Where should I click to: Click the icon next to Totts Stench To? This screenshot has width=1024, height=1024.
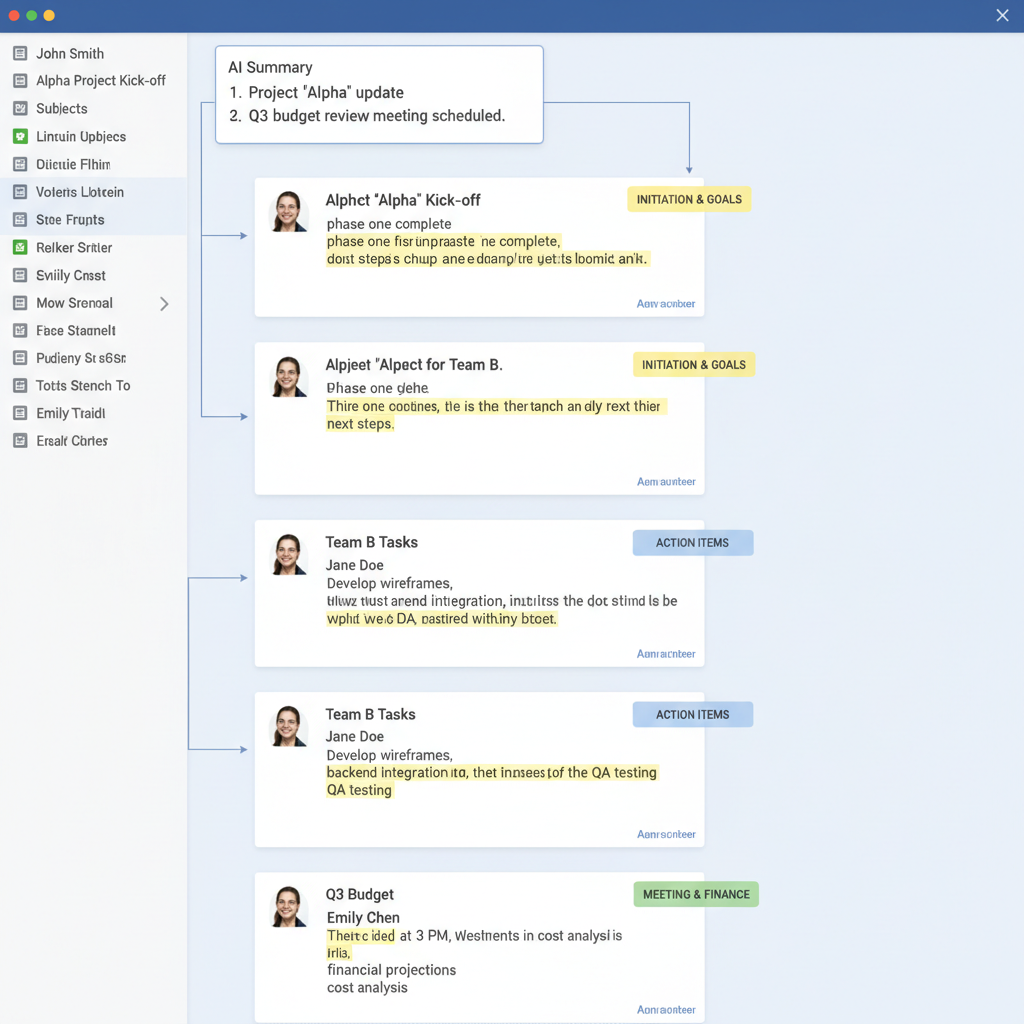pyautogui.click(x=20, y=385)
